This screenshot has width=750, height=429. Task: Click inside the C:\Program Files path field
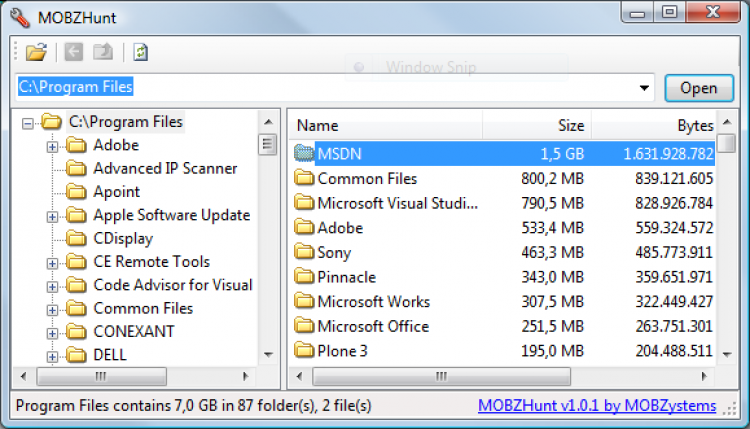[x=330, y=88]
